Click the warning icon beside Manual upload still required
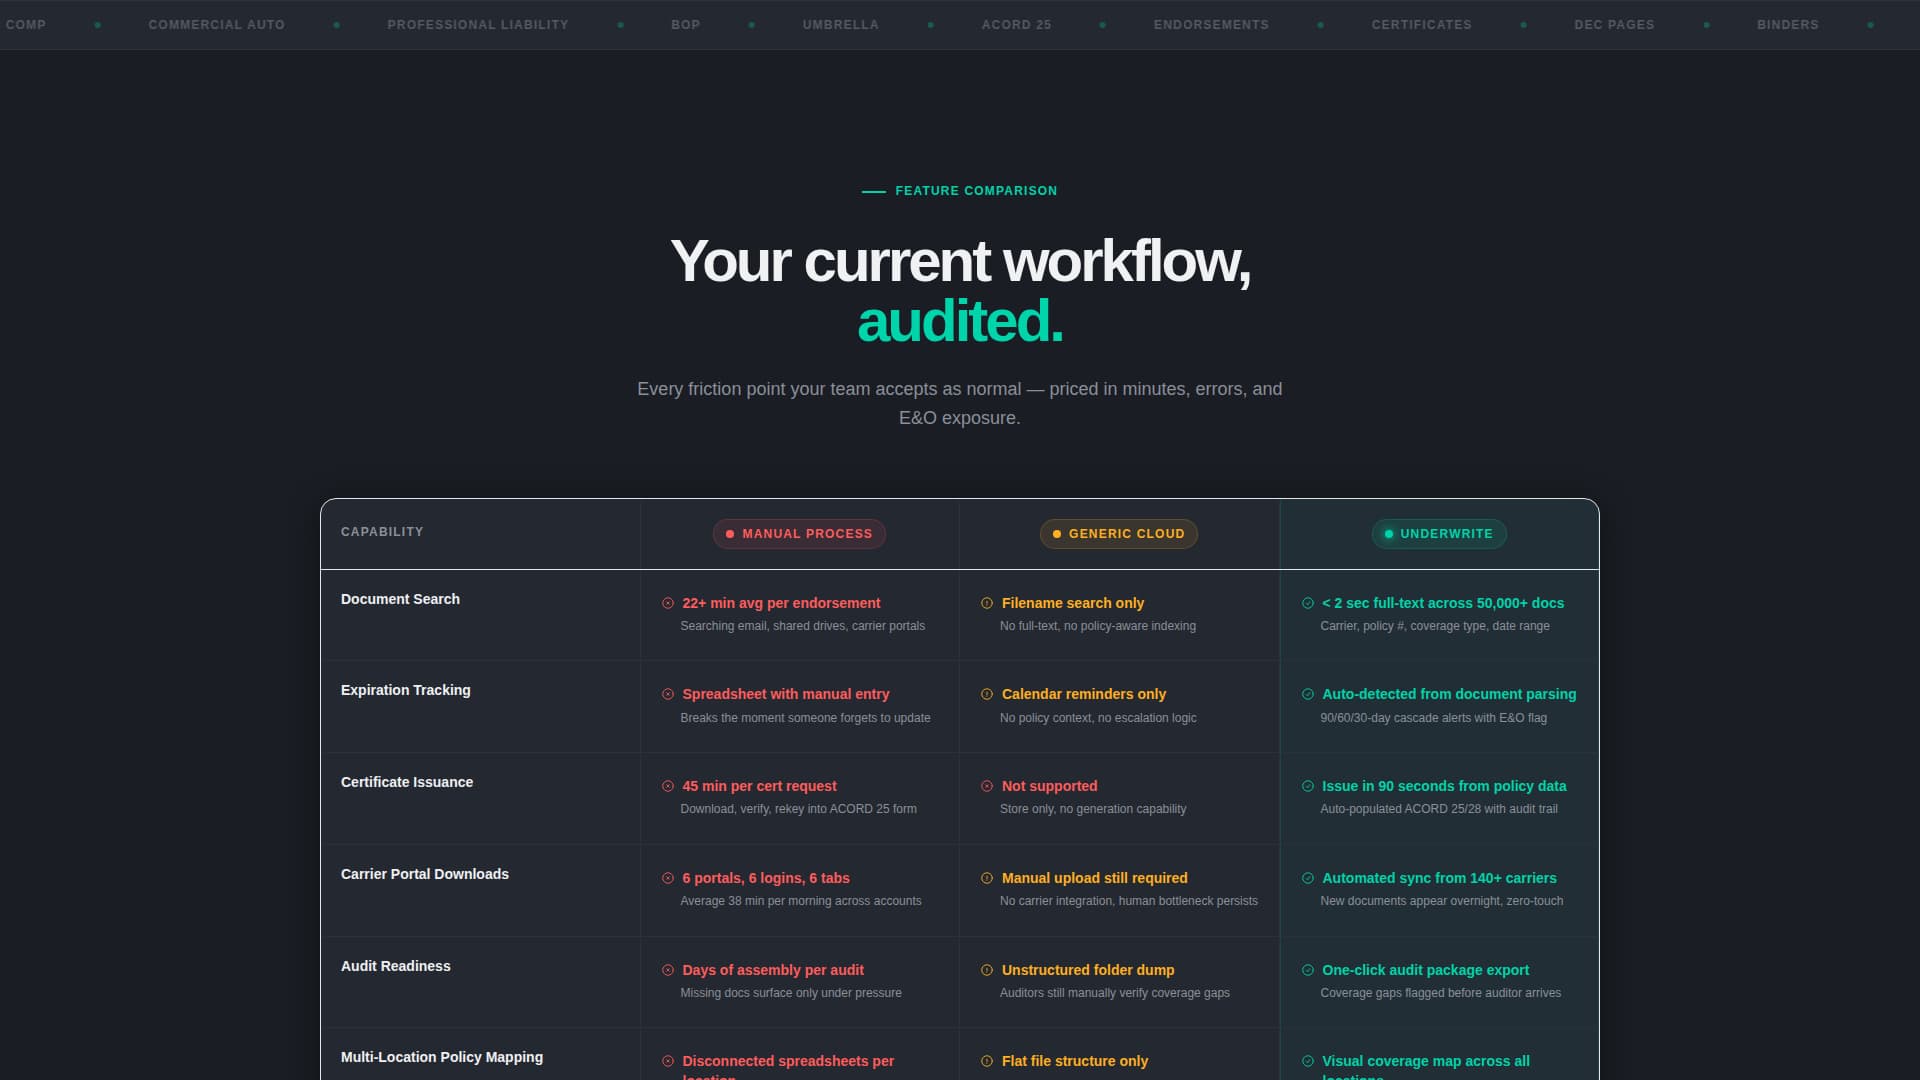Viewport: 1920px width, 1080px height. (987, 878)
